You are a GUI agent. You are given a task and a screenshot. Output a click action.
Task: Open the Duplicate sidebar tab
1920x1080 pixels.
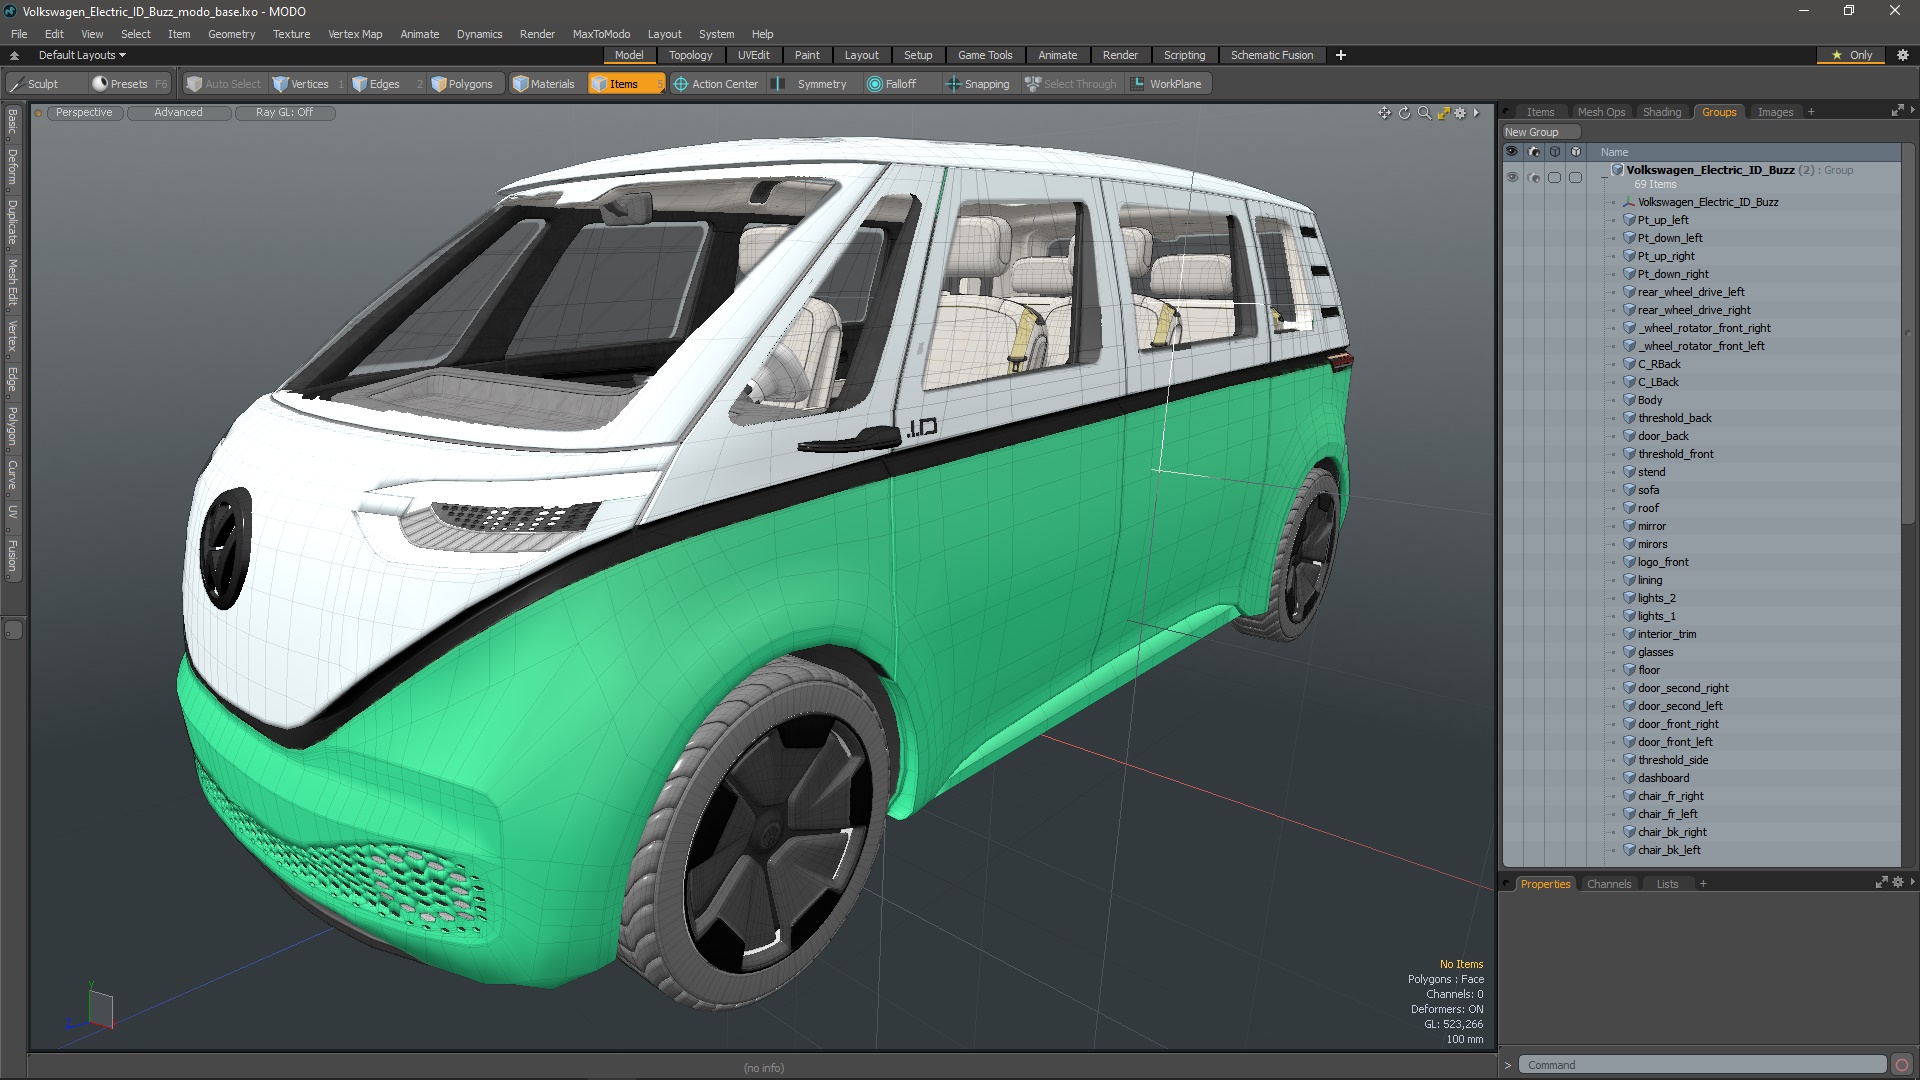pyautogui.click(x=12, y=222)
